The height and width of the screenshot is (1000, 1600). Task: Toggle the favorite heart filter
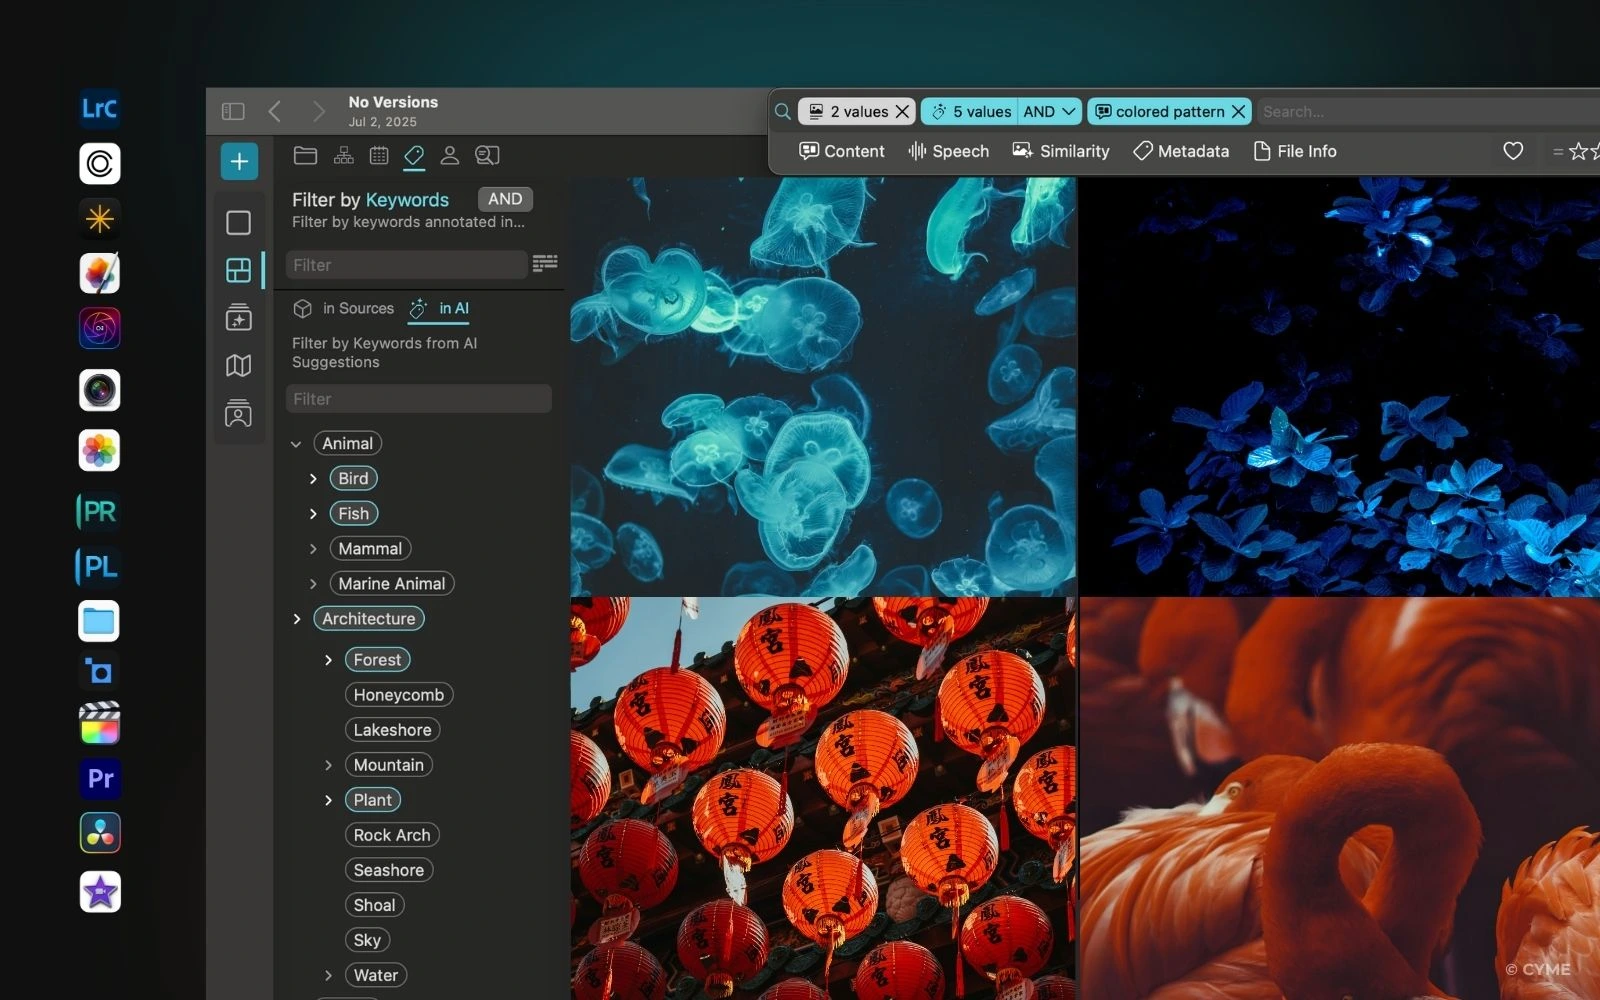(1513, 151)
